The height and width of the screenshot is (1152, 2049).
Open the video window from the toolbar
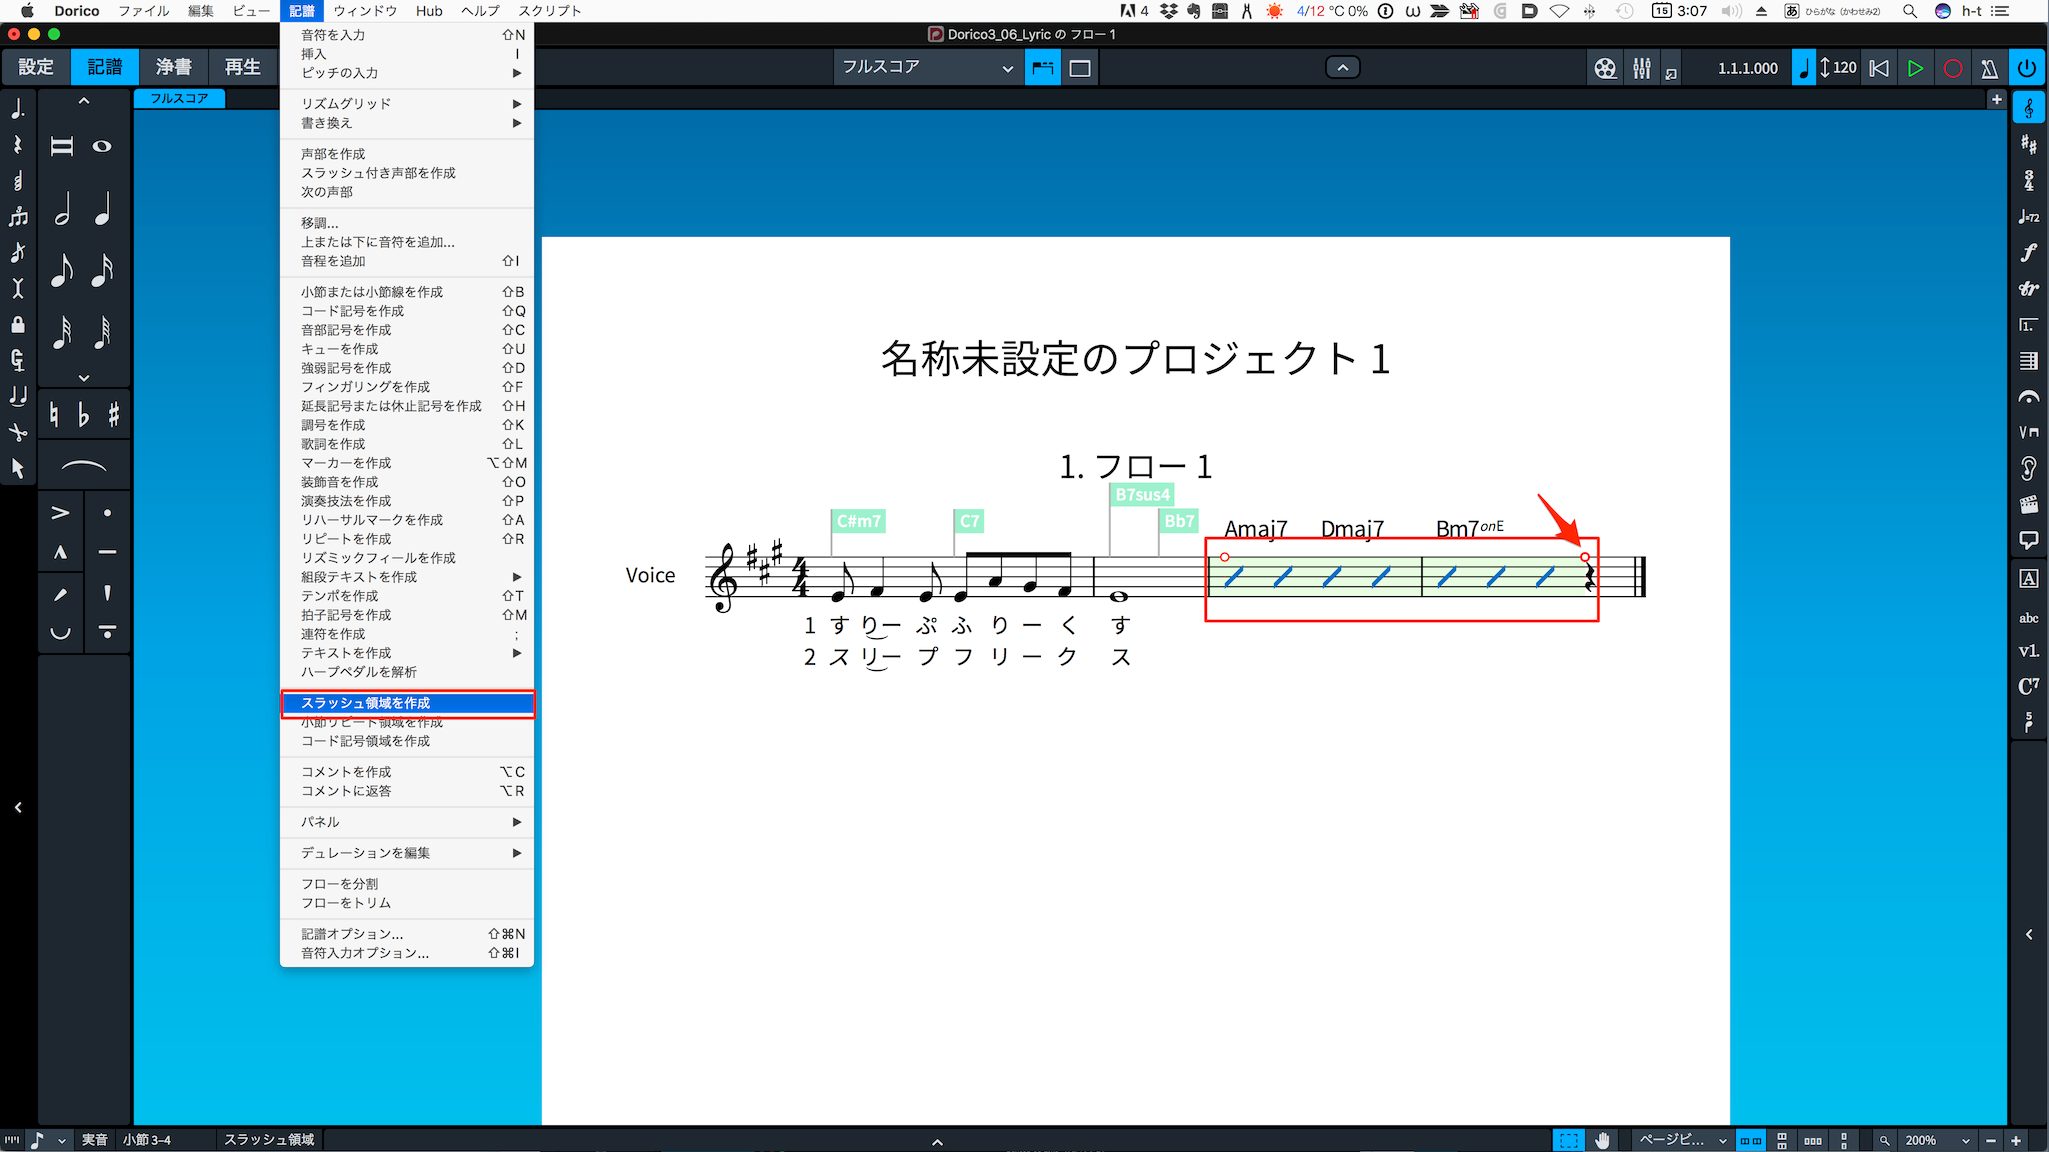pos(1604,68)
